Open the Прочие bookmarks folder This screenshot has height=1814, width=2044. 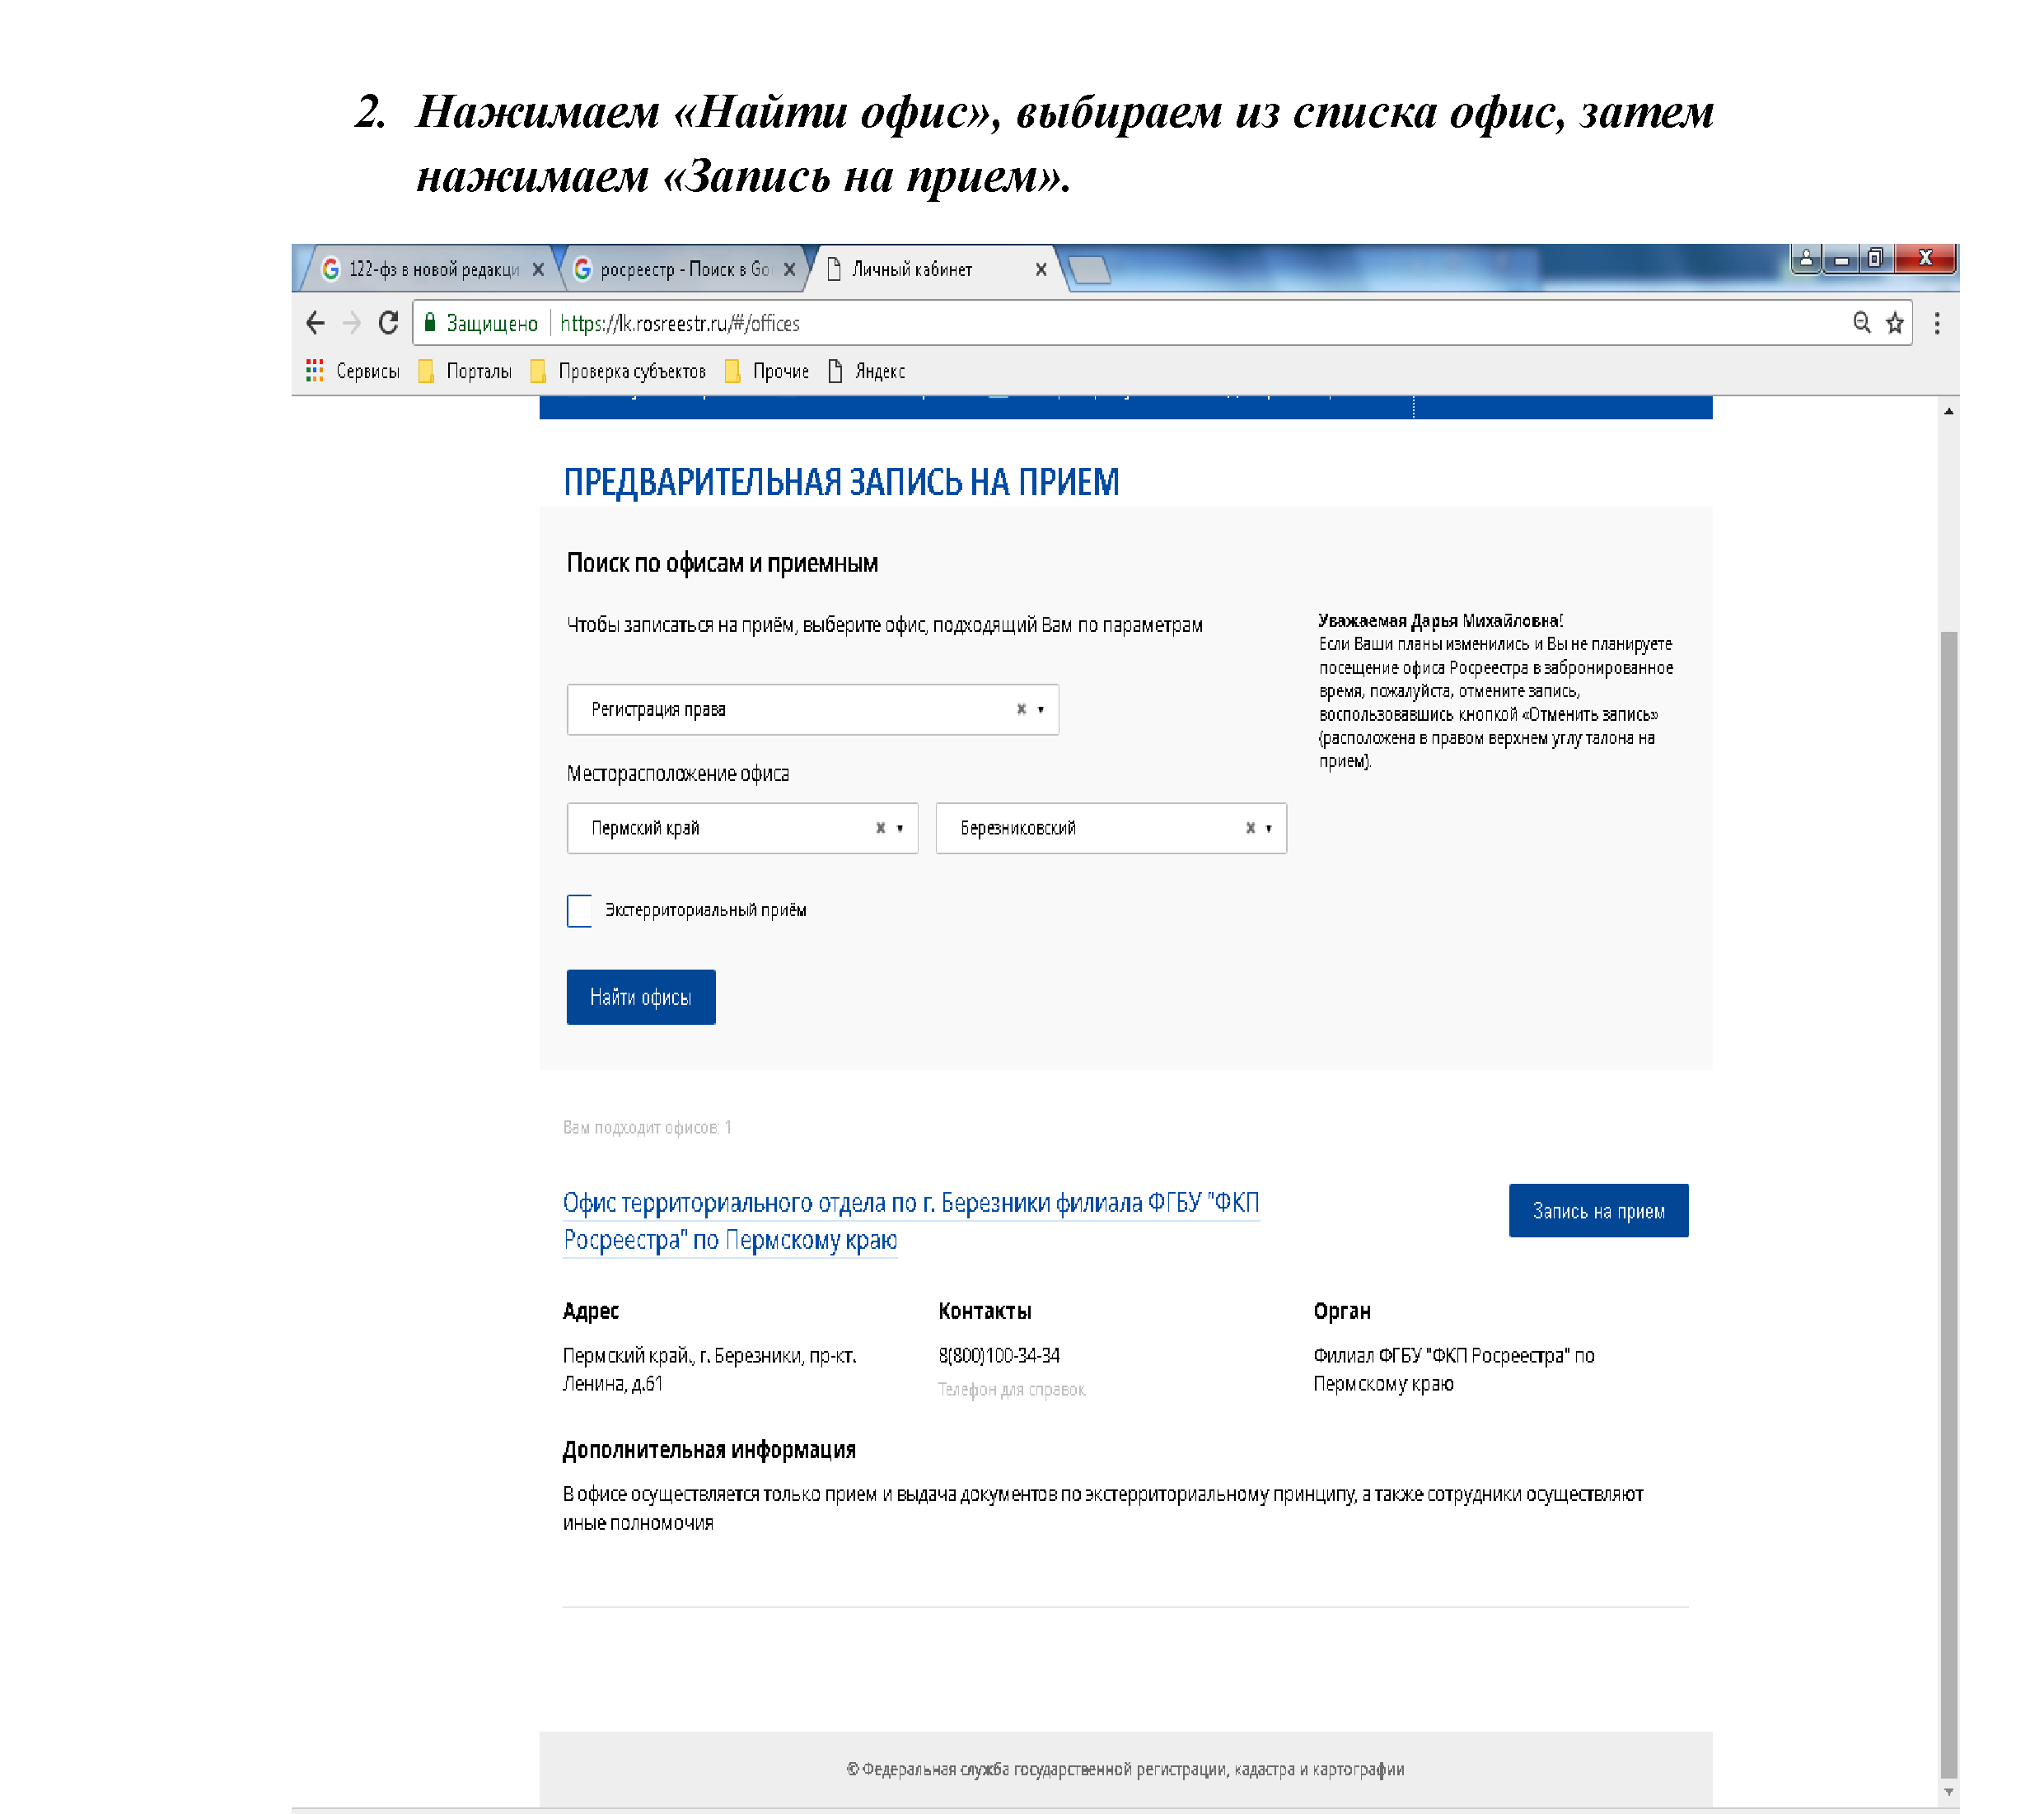point(767,371)
